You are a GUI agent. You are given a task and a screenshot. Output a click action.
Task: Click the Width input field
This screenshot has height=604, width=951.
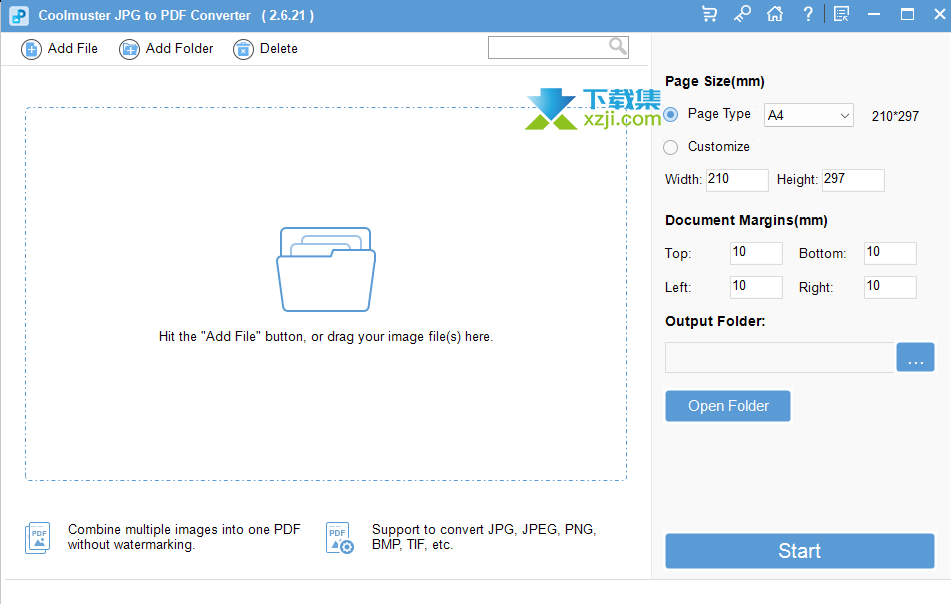click(x=737, y=180)
